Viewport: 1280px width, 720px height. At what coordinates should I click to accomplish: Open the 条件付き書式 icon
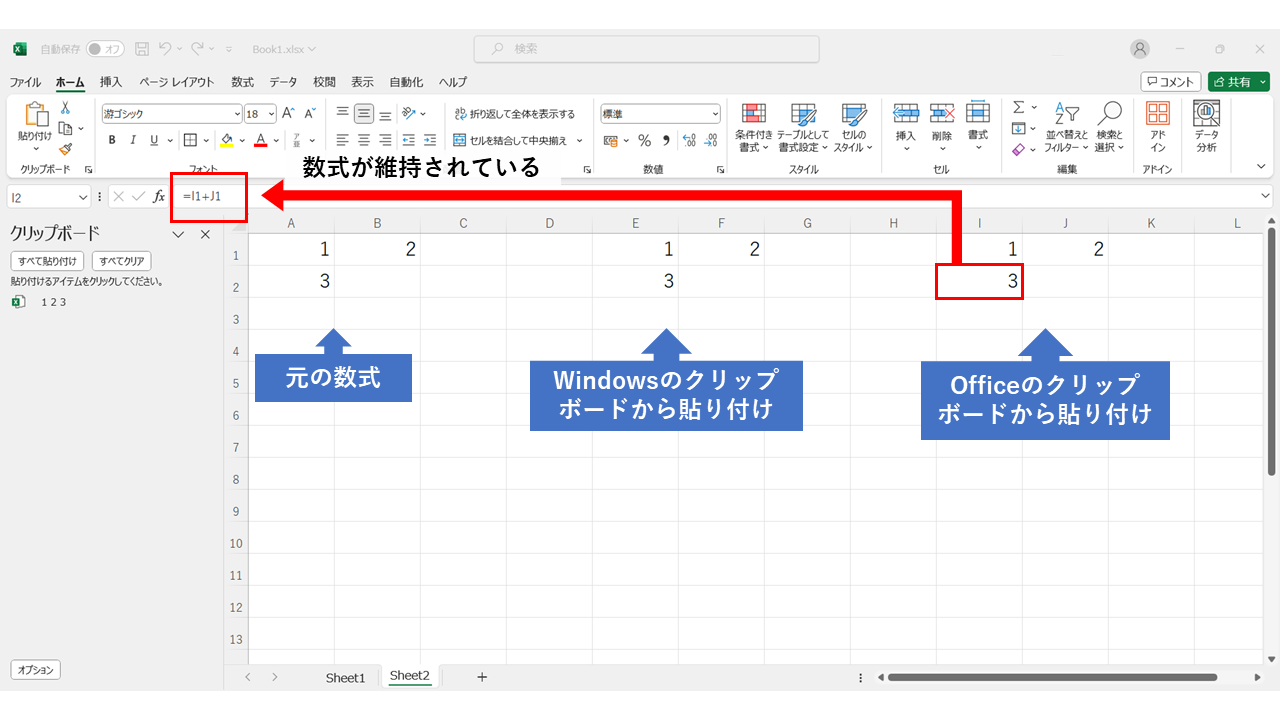pyautogui.click(x=754, y=127)
